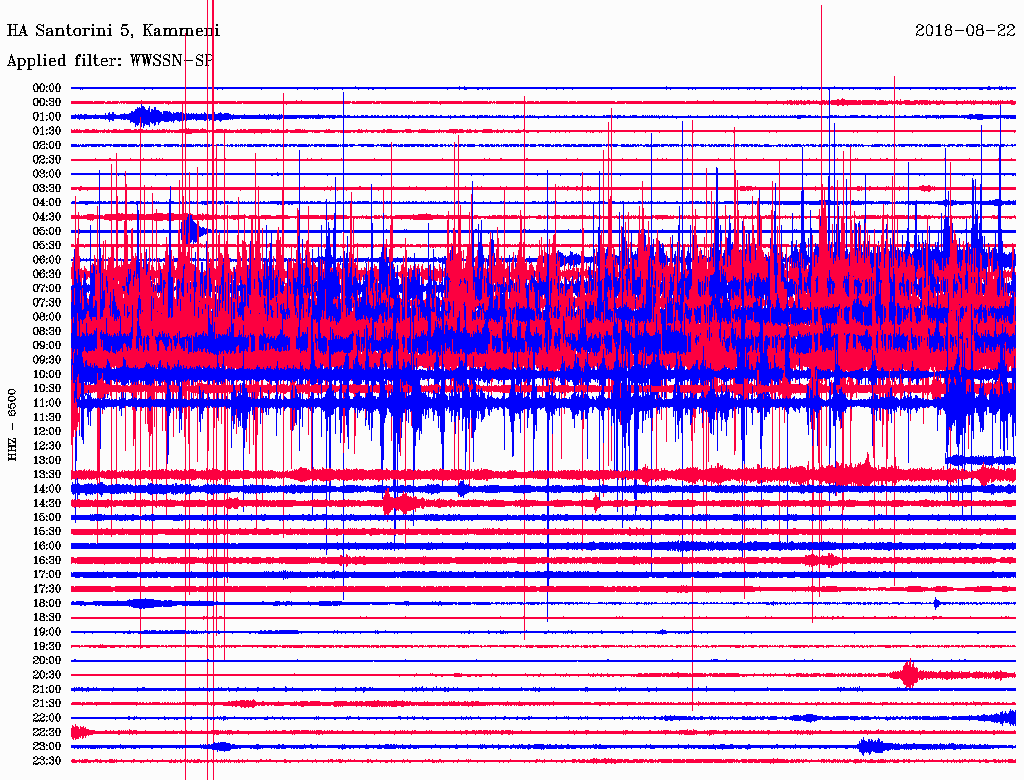
Task: Click the 07:30 time label
Action: 47,303
